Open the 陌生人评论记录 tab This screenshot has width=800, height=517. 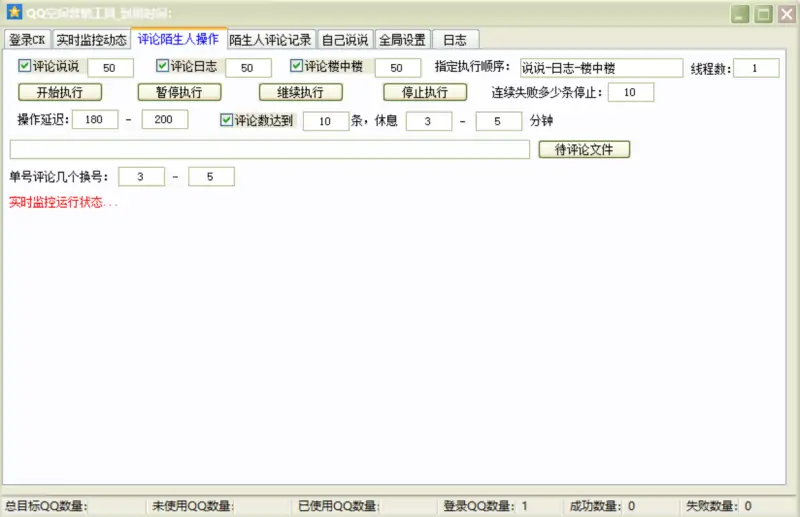coord(270,40)
